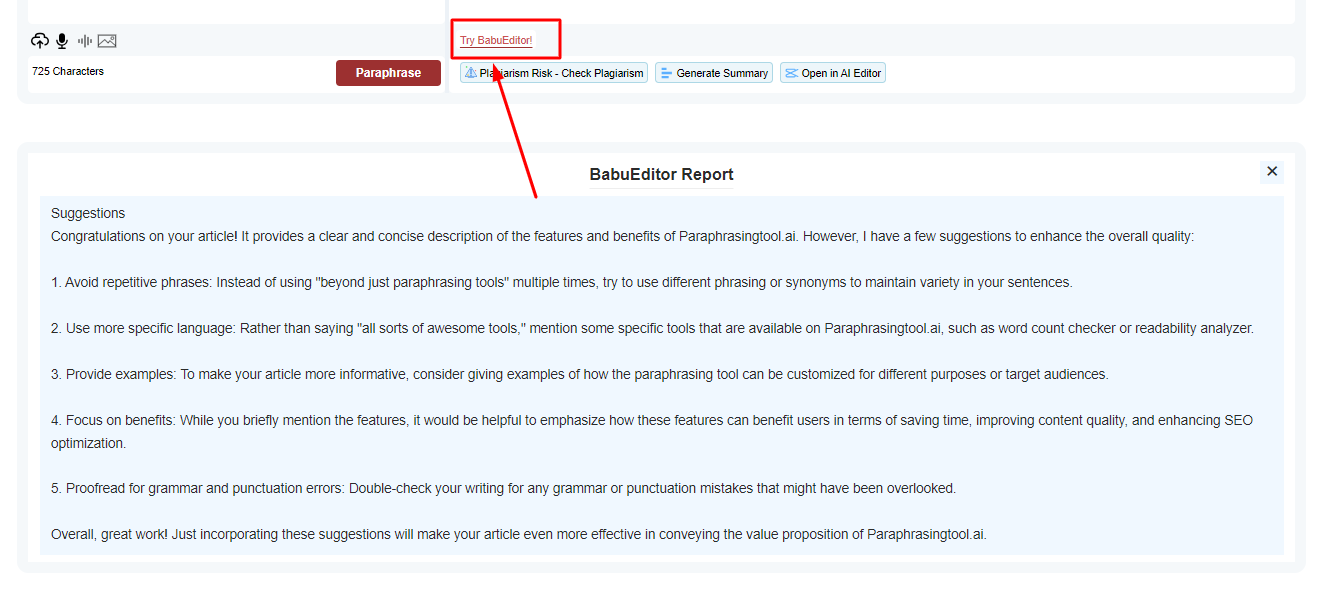Click the Generate Summary button

coord(714,73)
